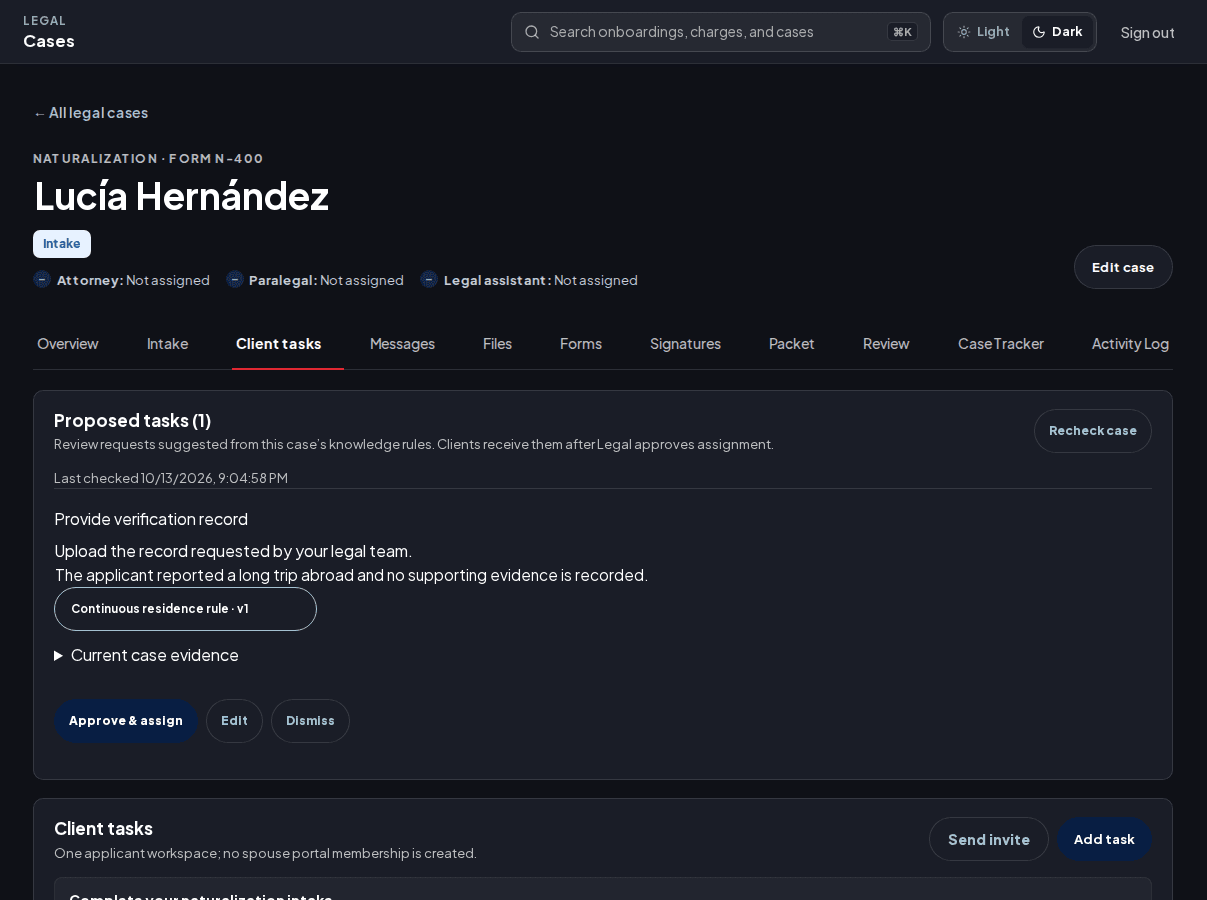This screenshot has height=900, width=1207.
Task: Click the Legal assistant: Not assigned text
Action: click(540, 280)
